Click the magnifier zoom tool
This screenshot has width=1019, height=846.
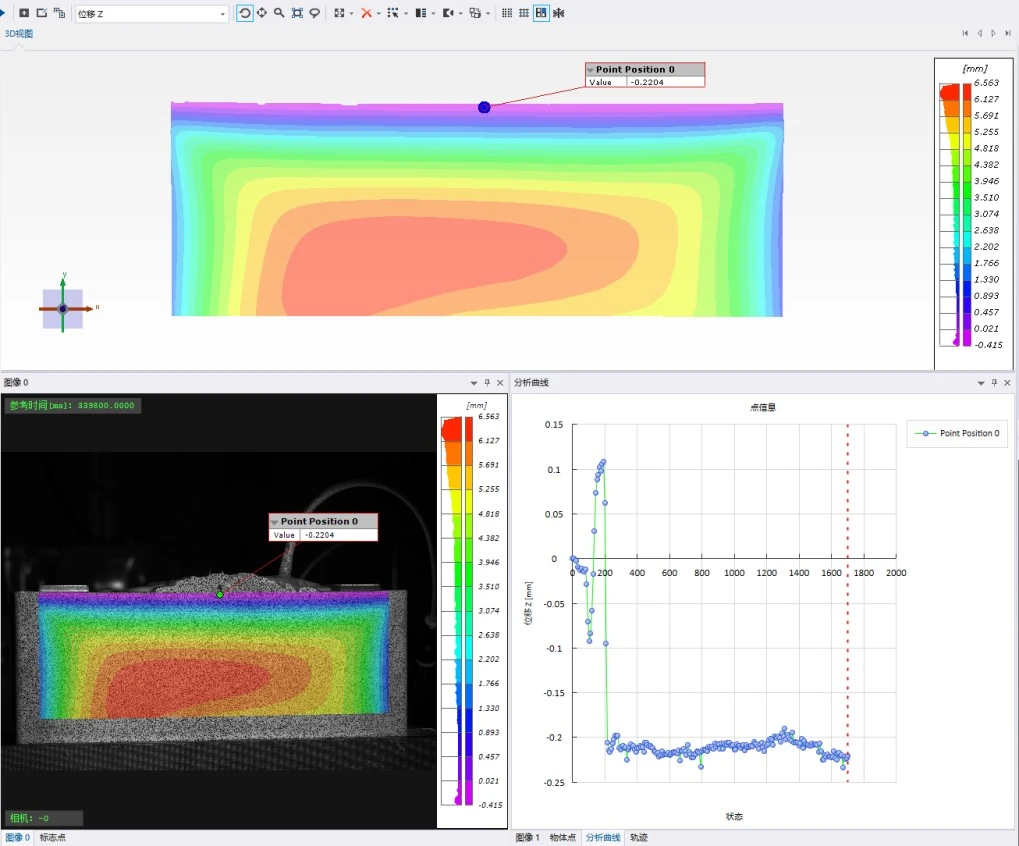pos(279,13)
